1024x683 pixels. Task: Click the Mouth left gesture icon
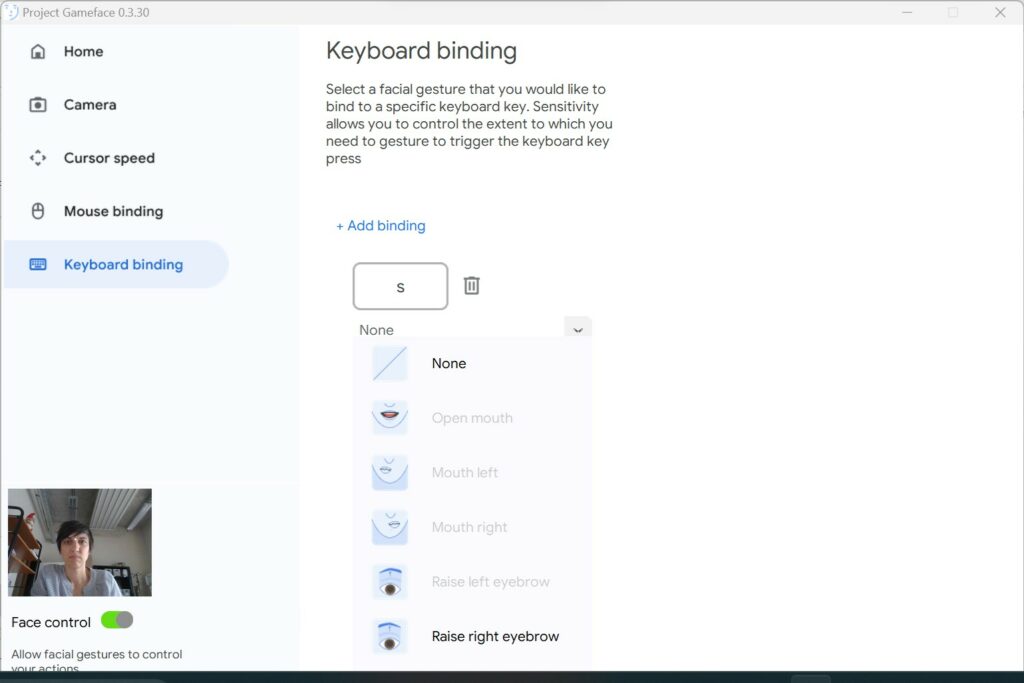(x=390, y=472)
